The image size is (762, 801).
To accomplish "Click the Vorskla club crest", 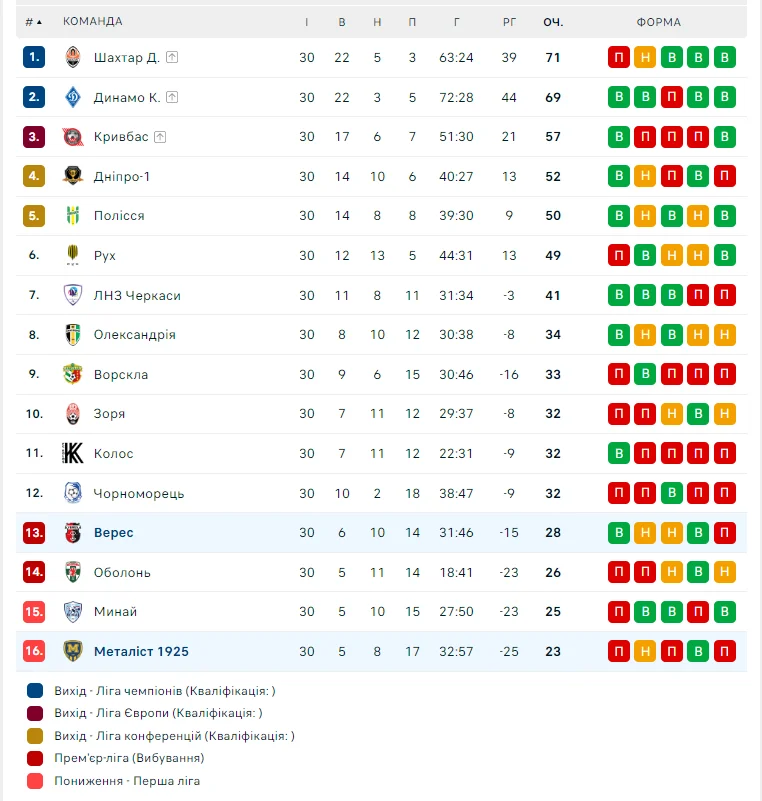I will pos(72,374).
